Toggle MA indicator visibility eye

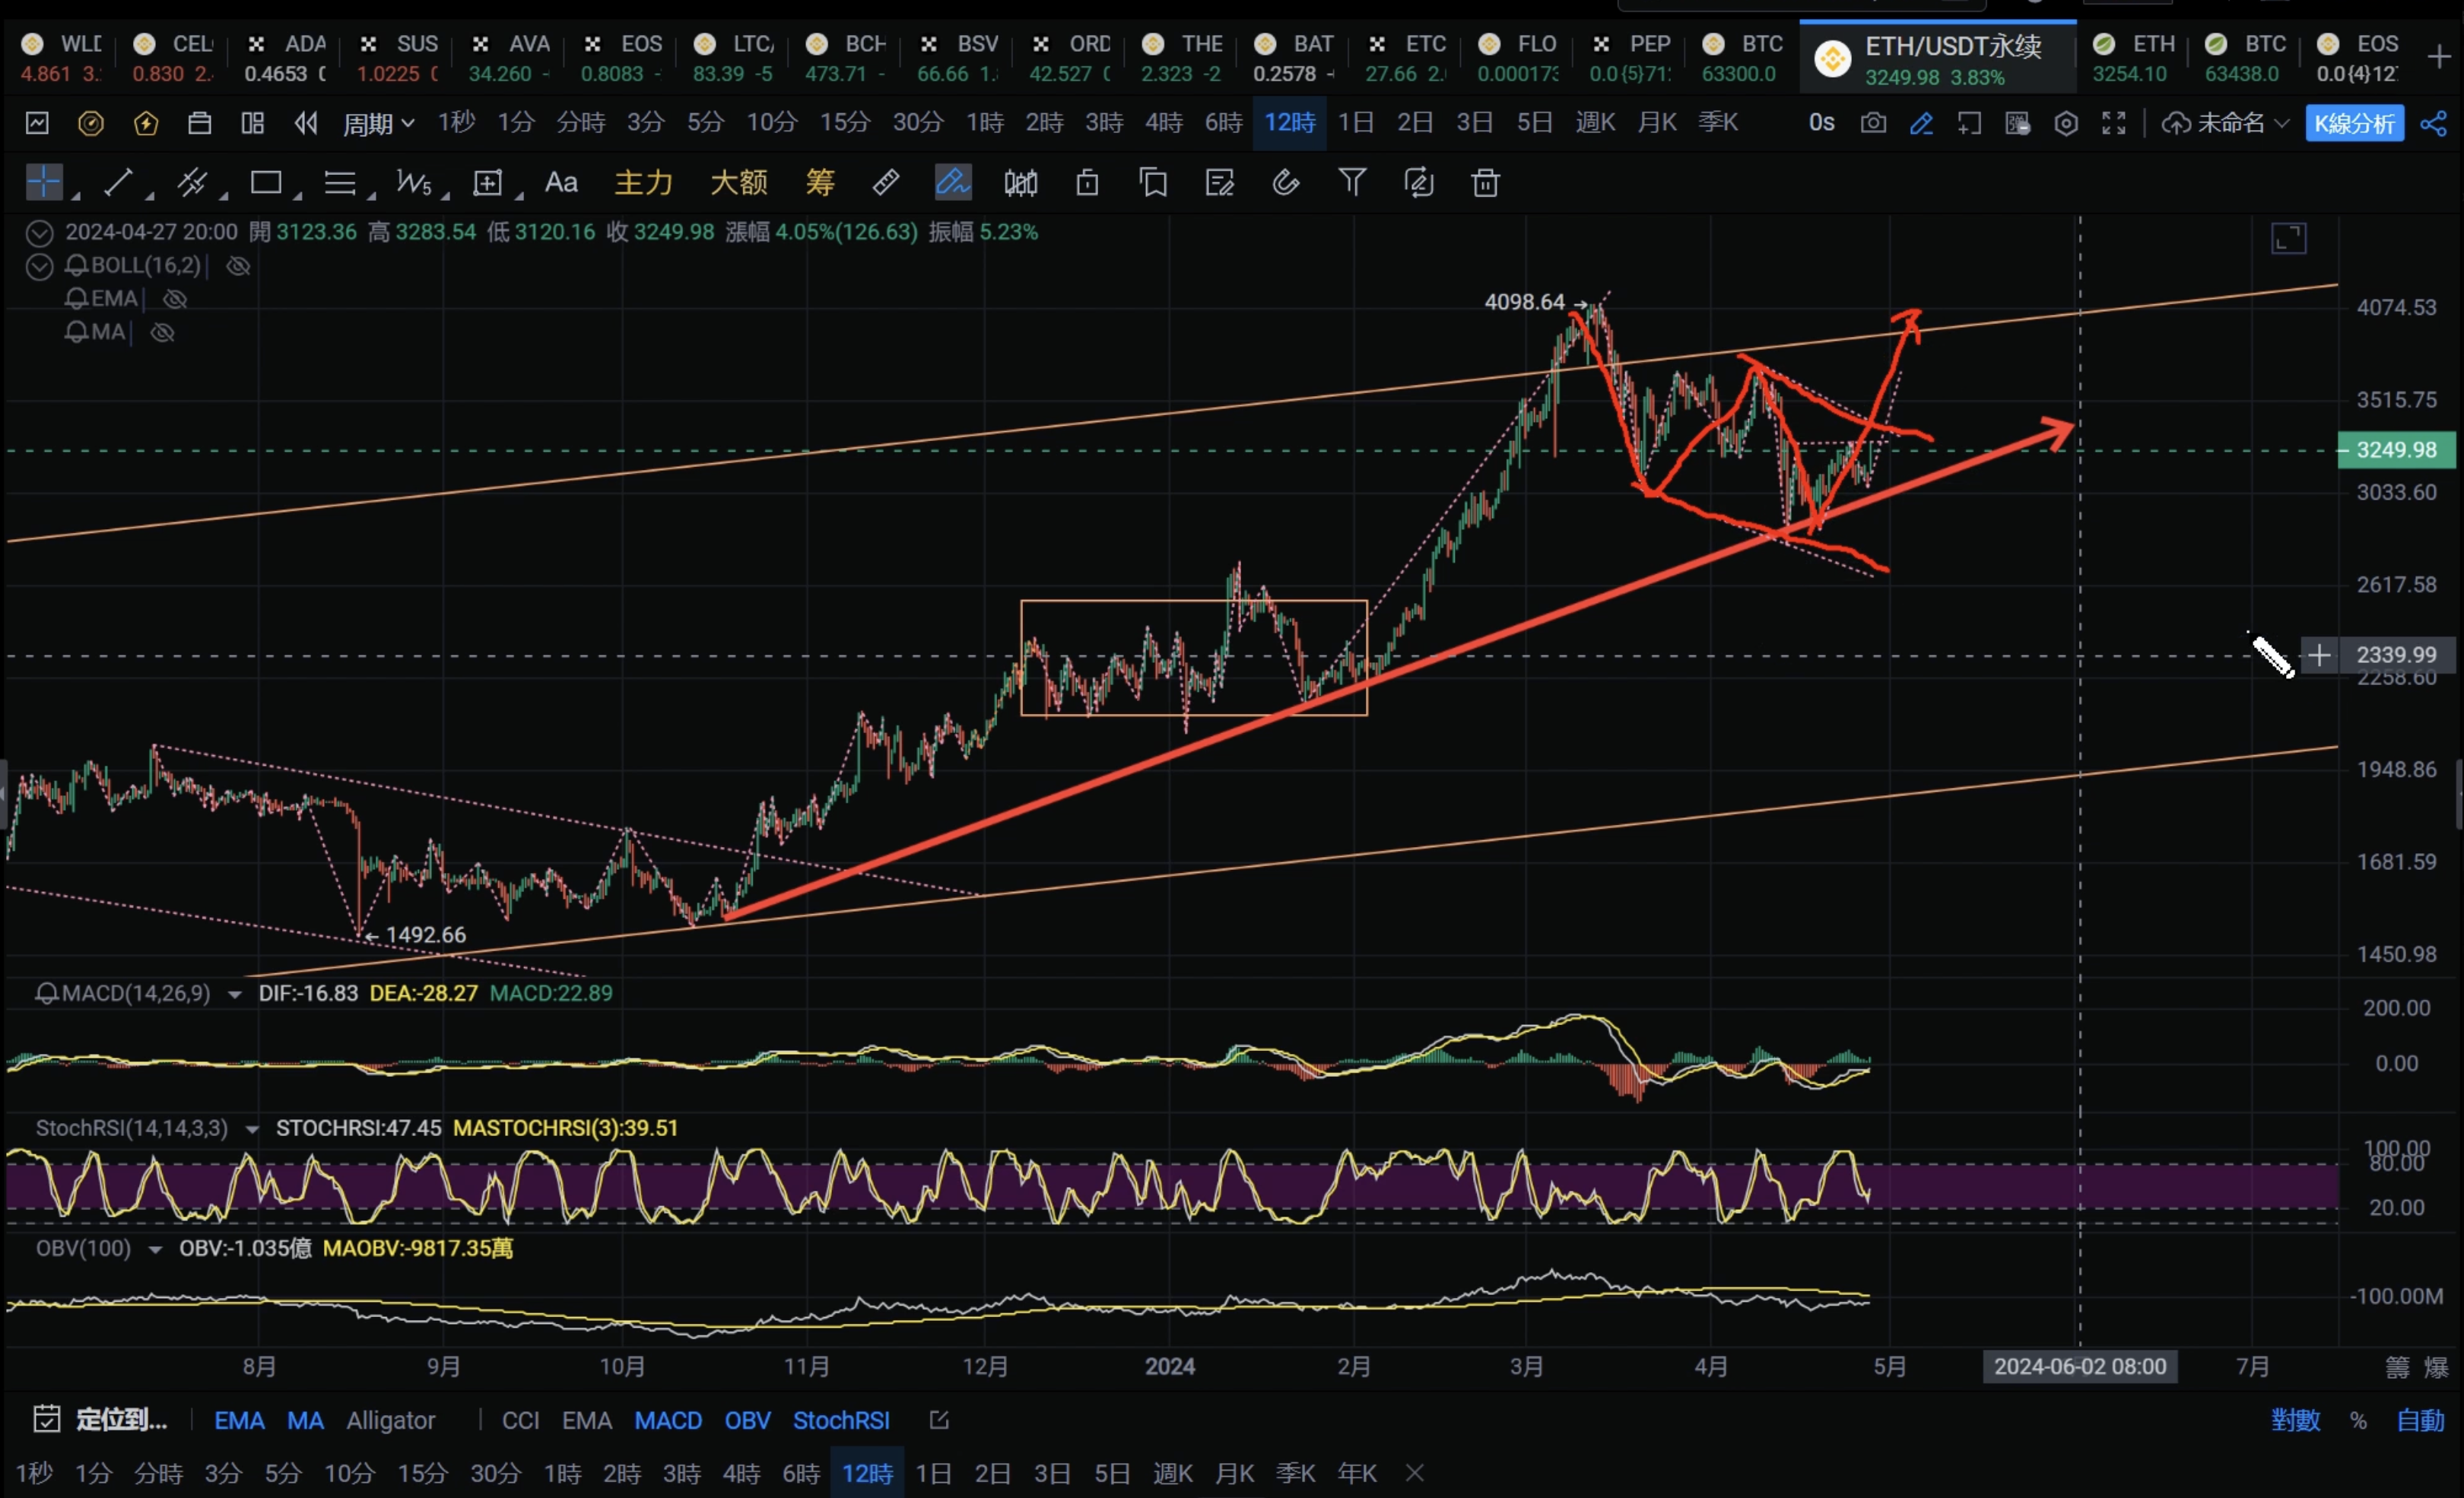(x=162, y=333)
